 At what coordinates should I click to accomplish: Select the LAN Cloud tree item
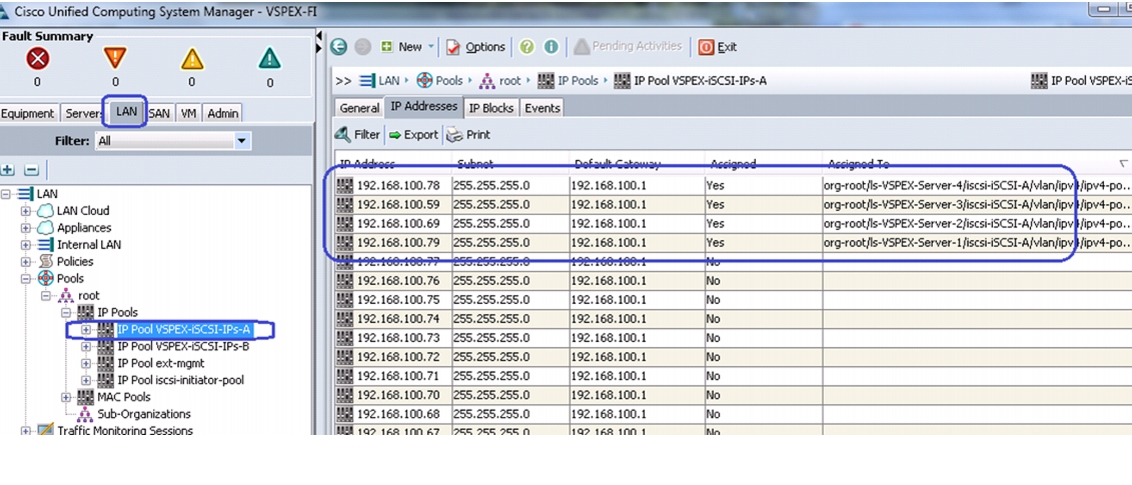83,211
